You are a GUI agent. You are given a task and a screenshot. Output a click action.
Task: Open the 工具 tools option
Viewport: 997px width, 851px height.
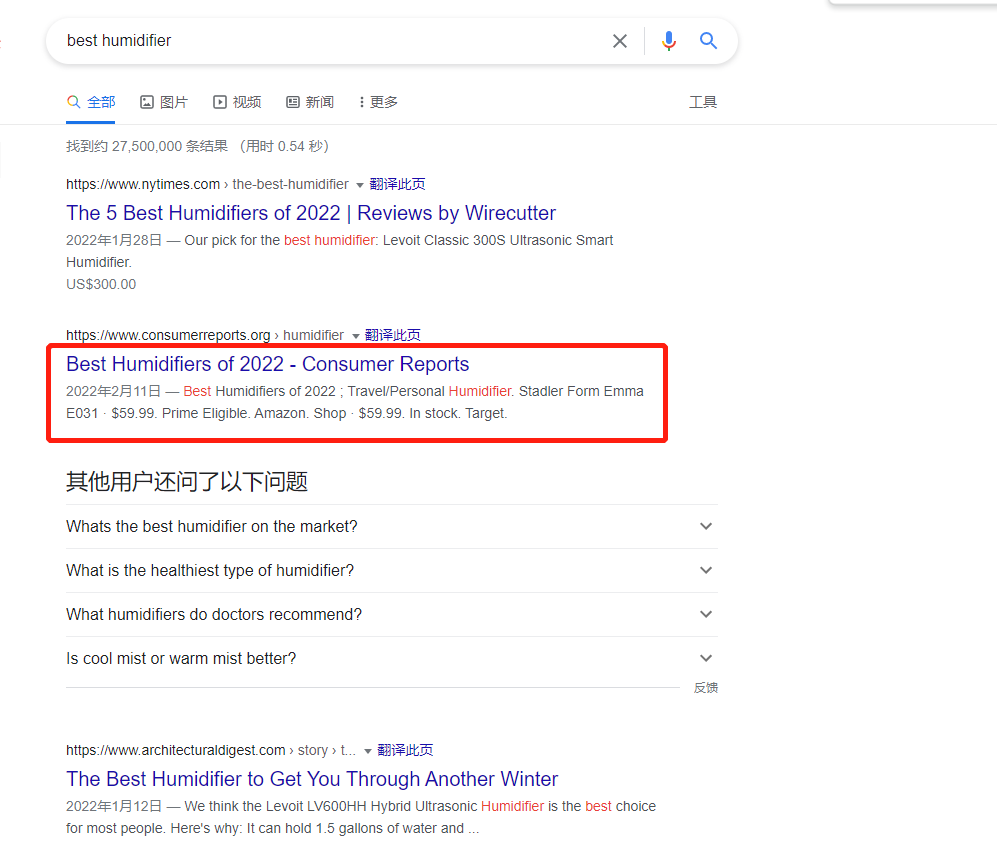click(x=703, y=102)
